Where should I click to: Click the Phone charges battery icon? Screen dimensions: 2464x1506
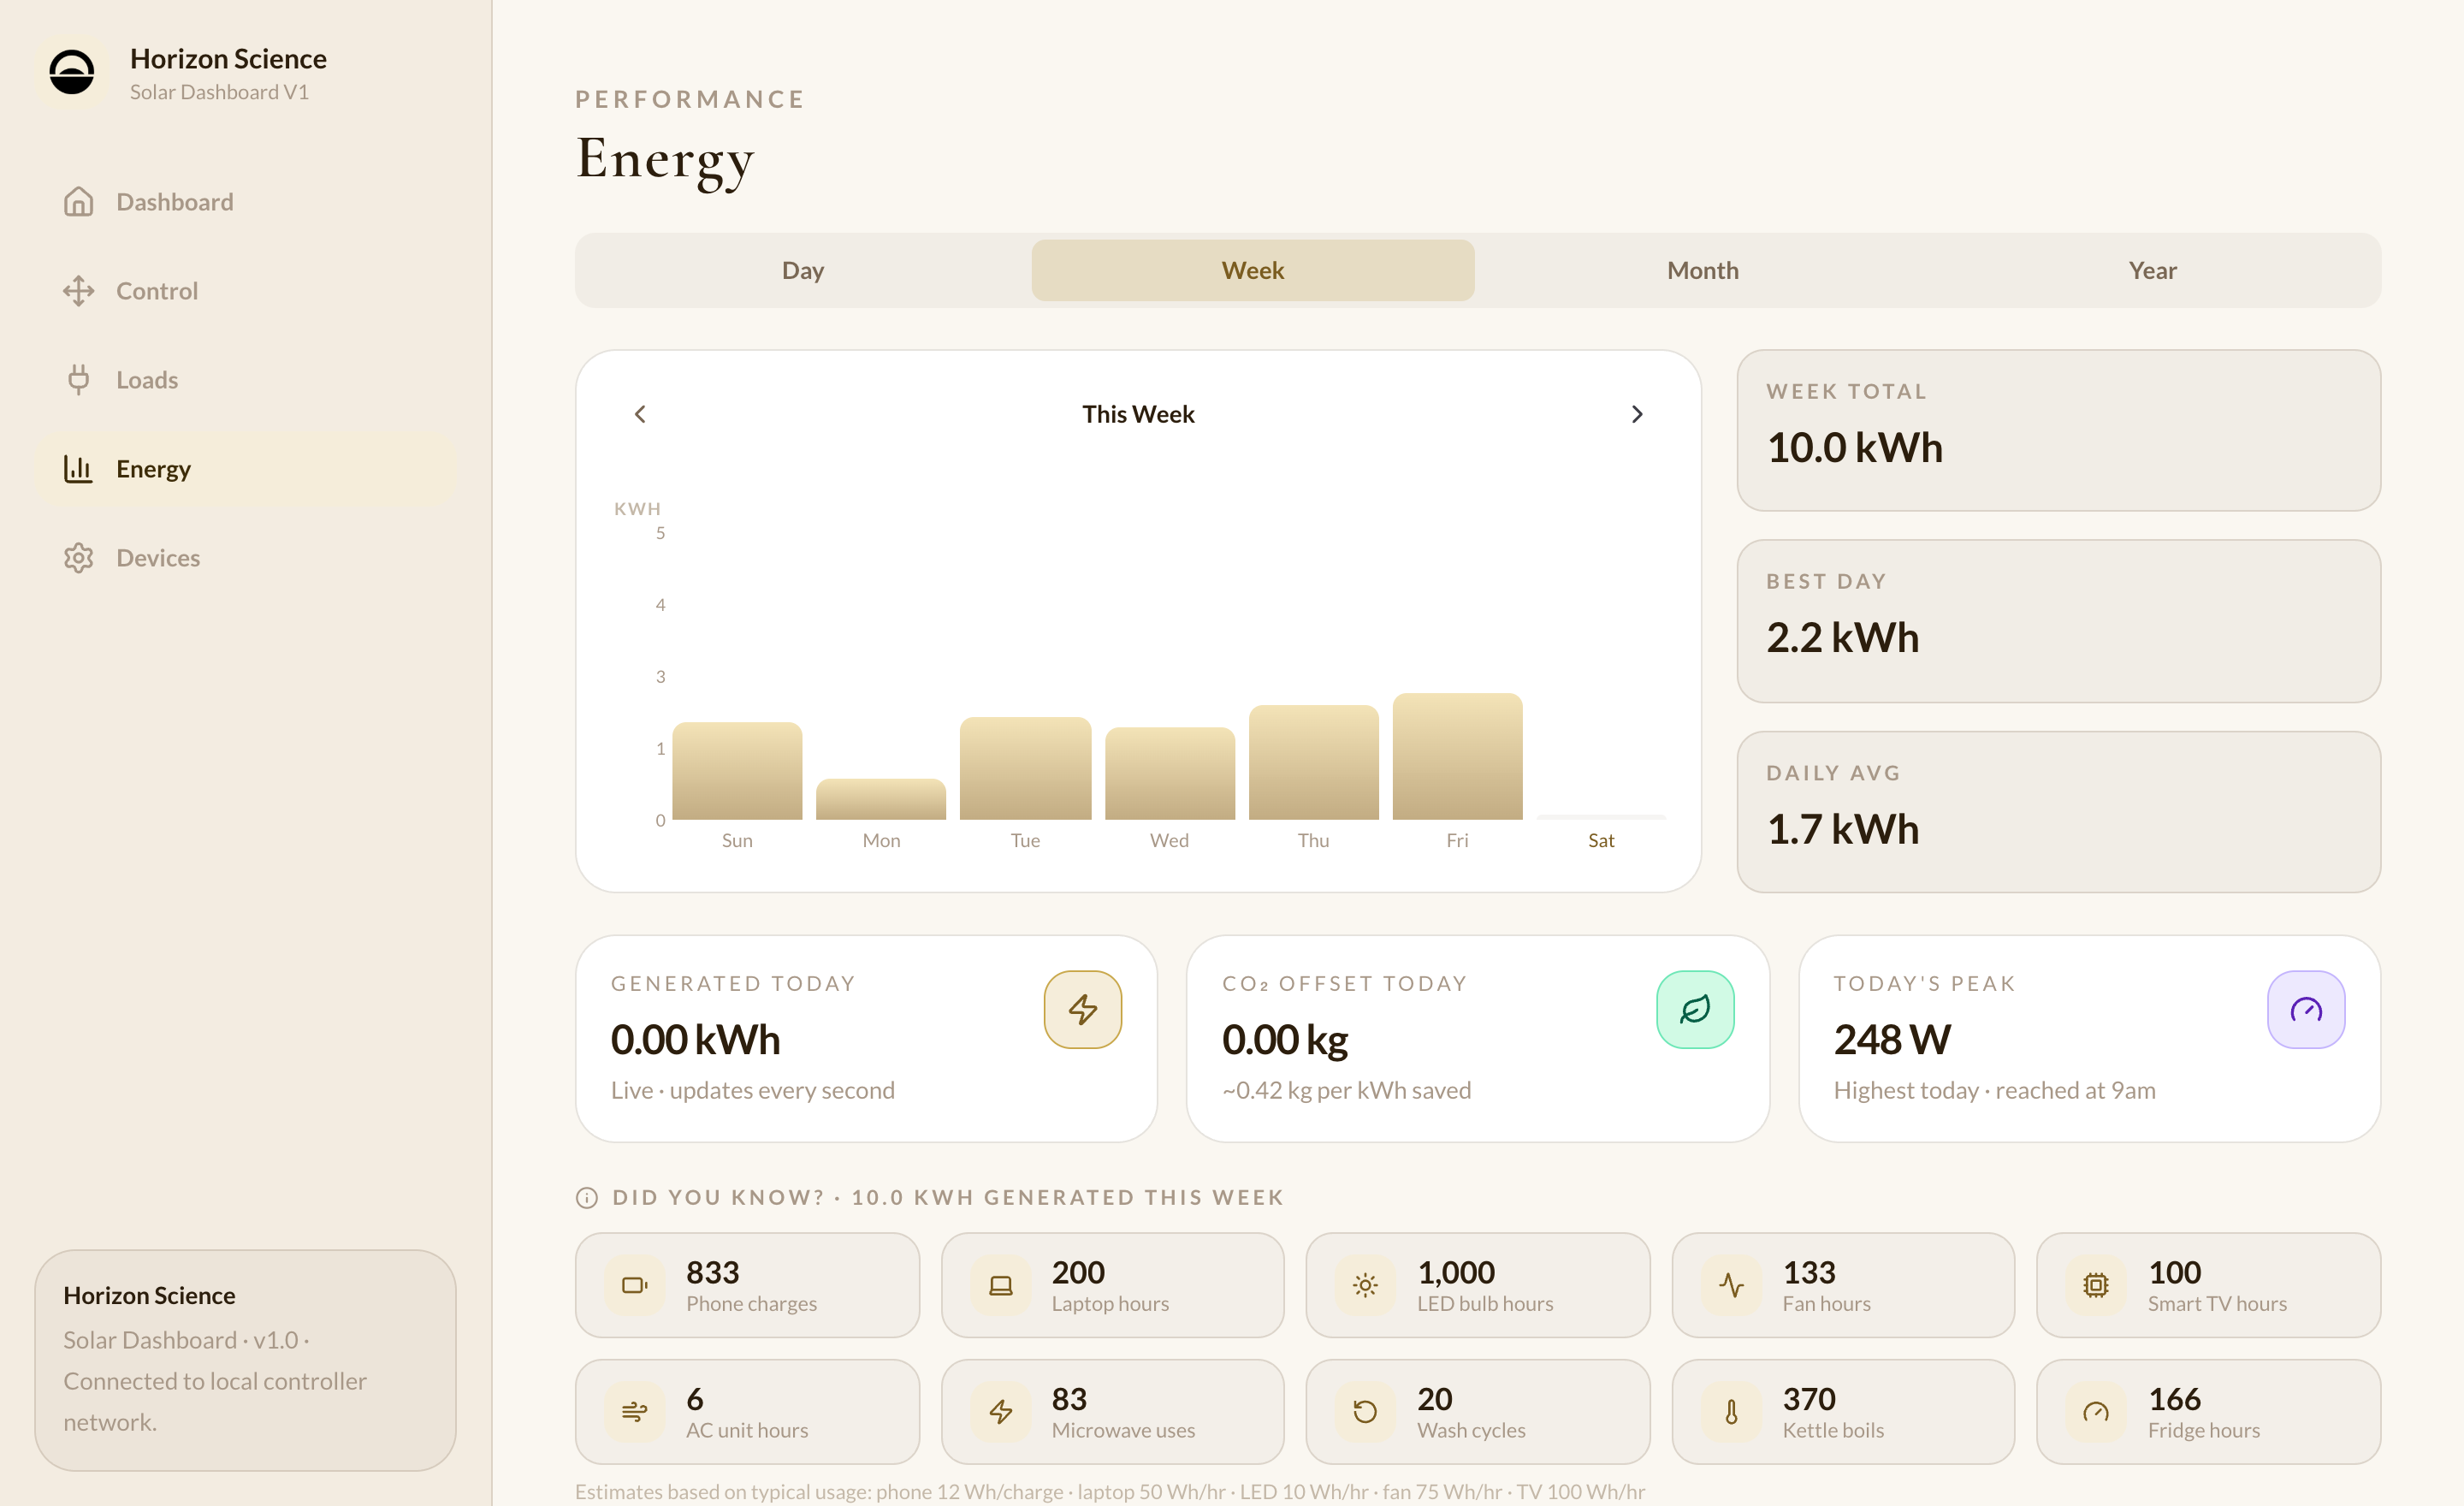[635, 1285]
